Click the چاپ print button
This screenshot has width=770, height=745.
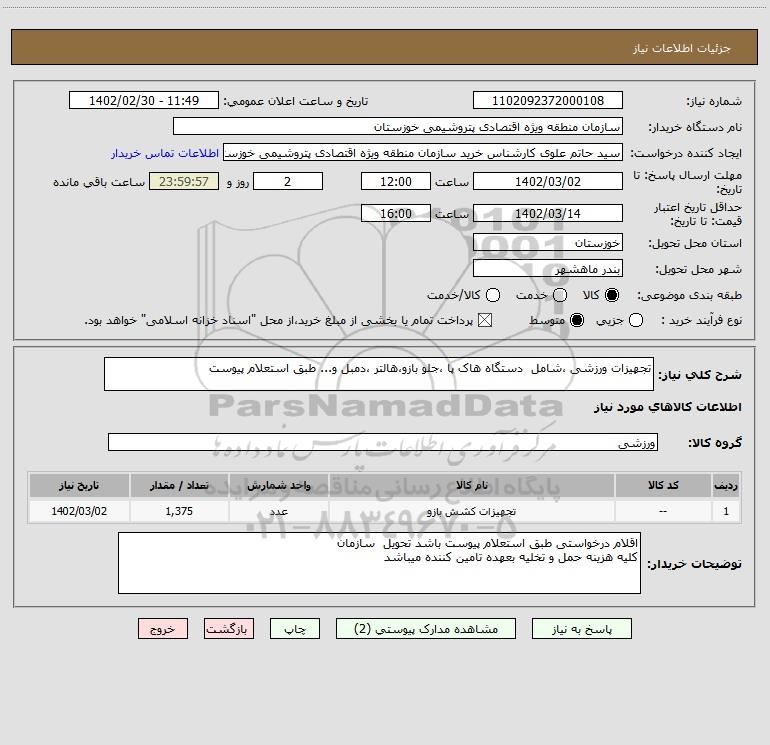pyautogui.click(x=295, y=629)
